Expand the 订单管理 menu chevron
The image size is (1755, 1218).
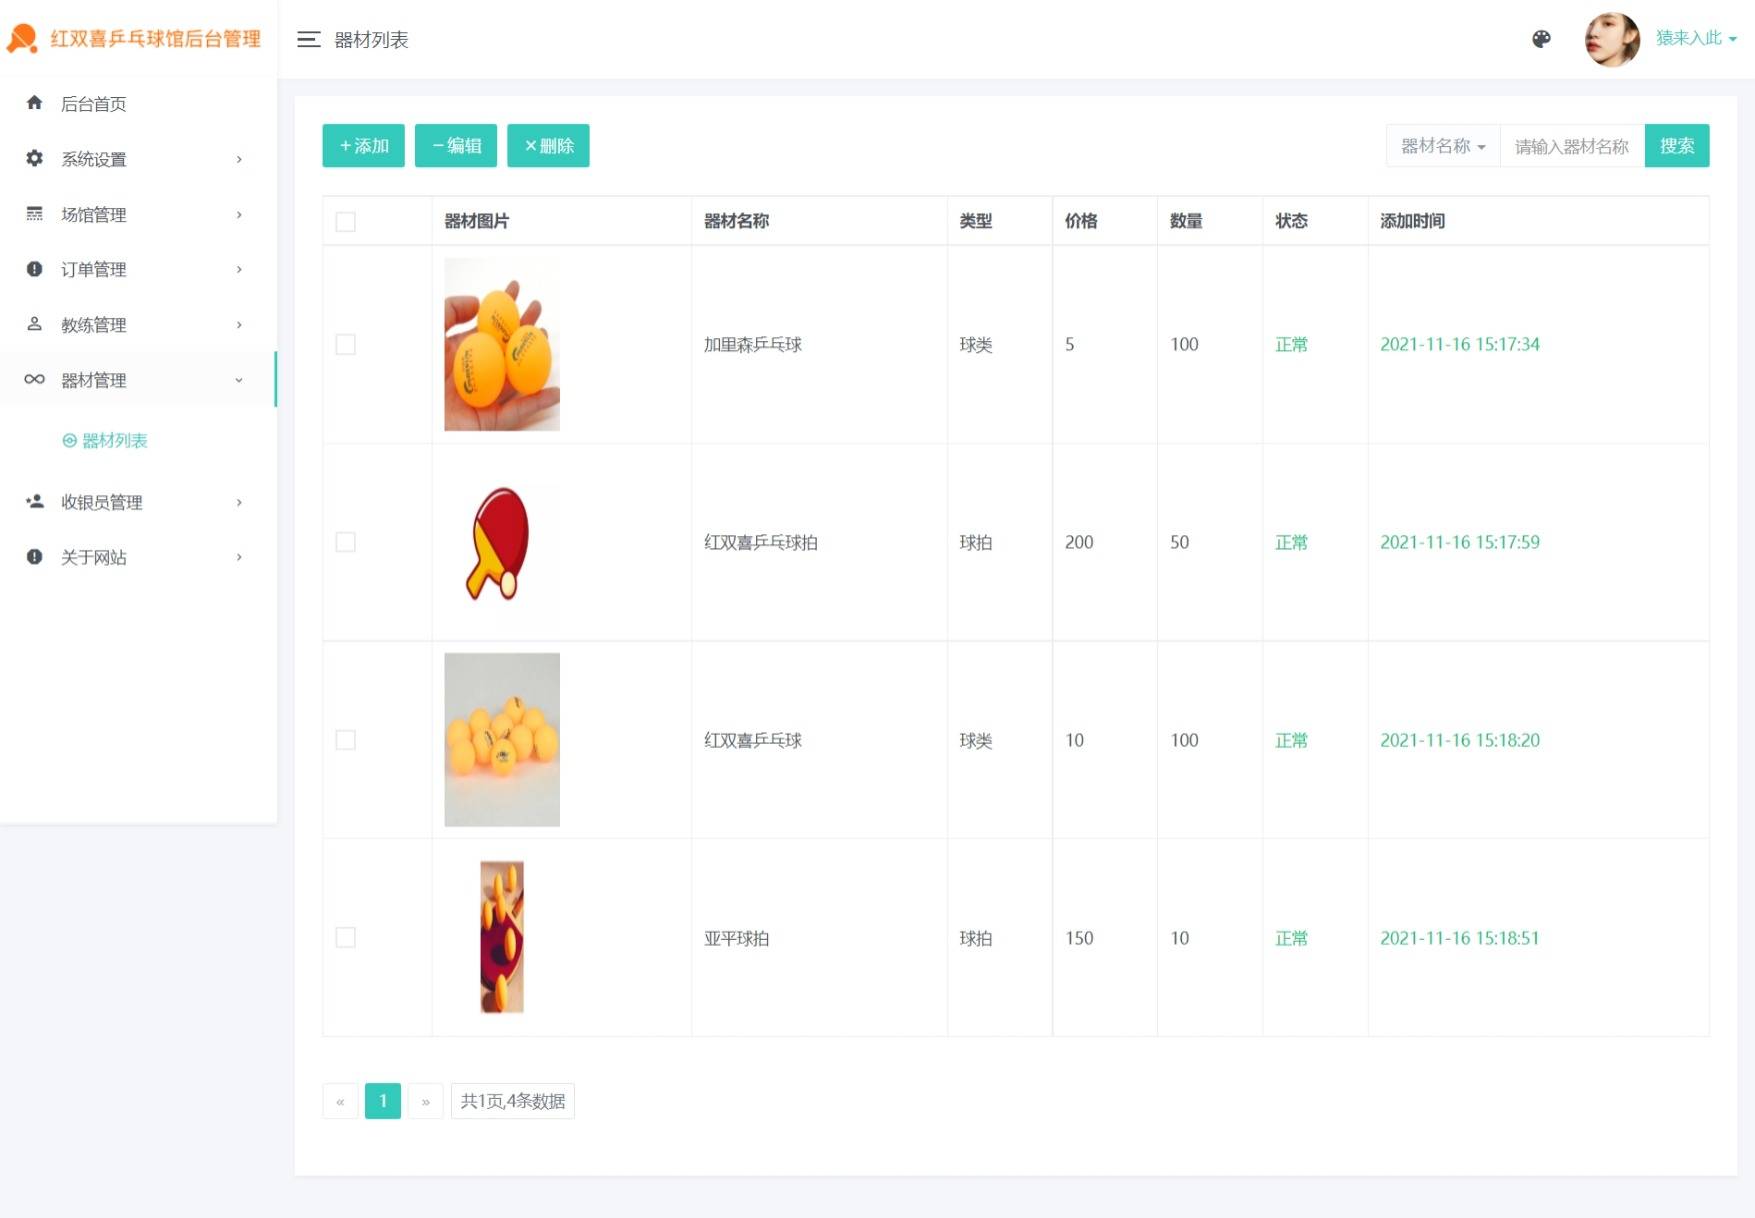[x=239, y=269]
